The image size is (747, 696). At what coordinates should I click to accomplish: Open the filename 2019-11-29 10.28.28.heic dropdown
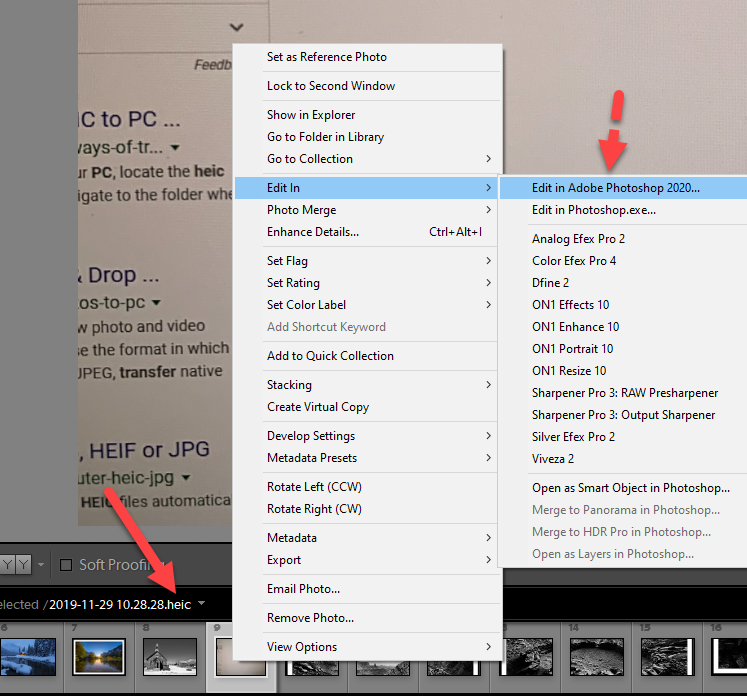(202, 603)
